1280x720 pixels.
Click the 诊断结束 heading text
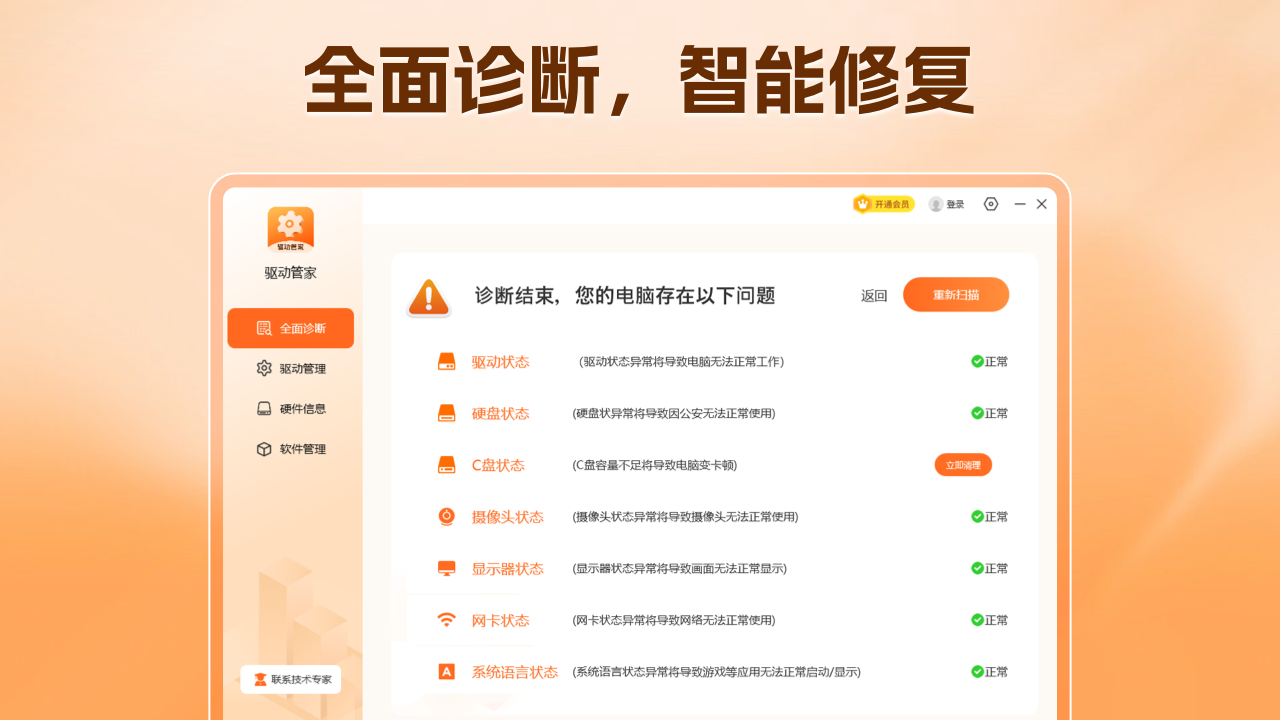(625, 296)
